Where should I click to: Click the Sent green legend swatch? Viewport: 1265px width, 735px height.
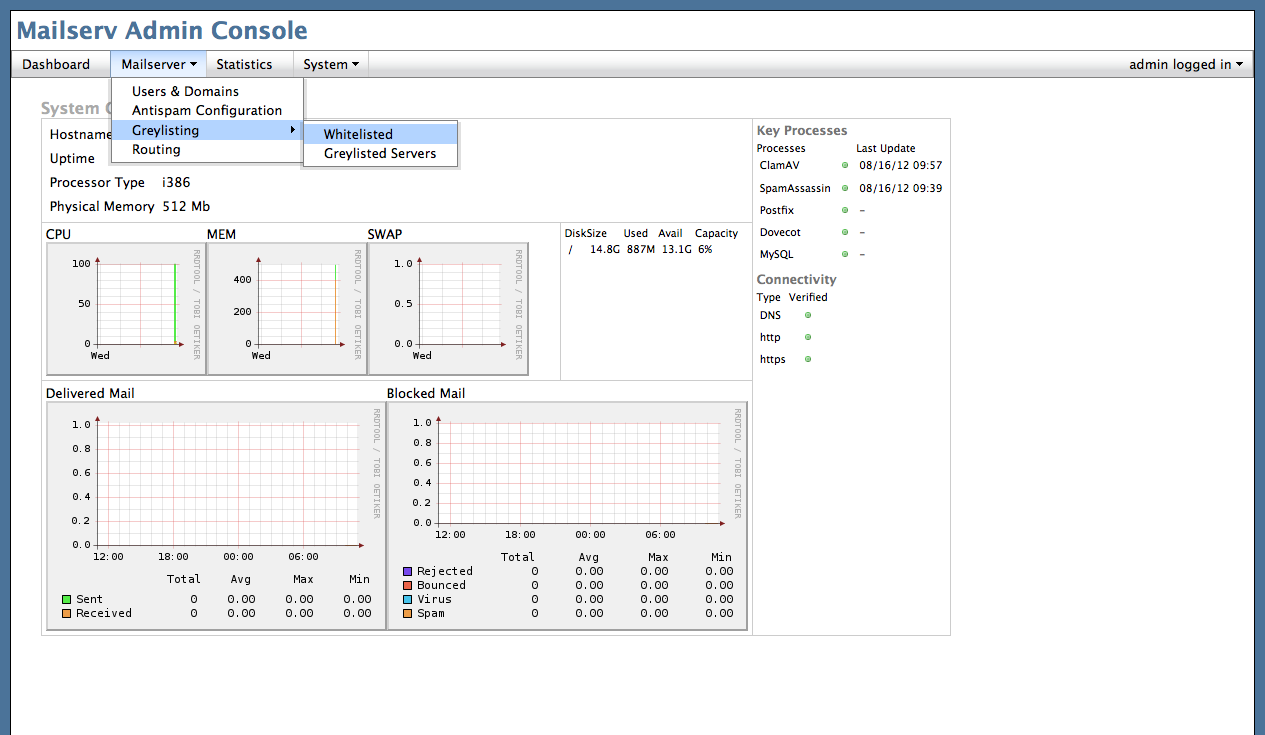(67, 599)
